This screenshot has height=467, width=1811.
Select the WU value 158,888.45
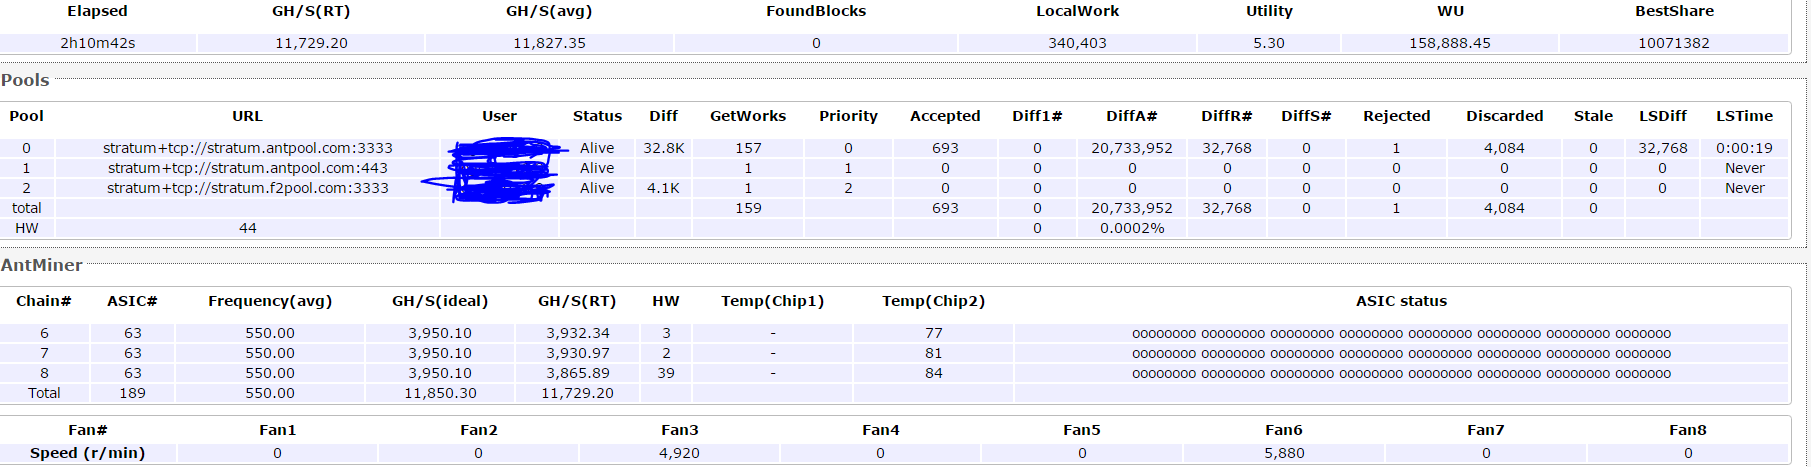click(1449, 43)
